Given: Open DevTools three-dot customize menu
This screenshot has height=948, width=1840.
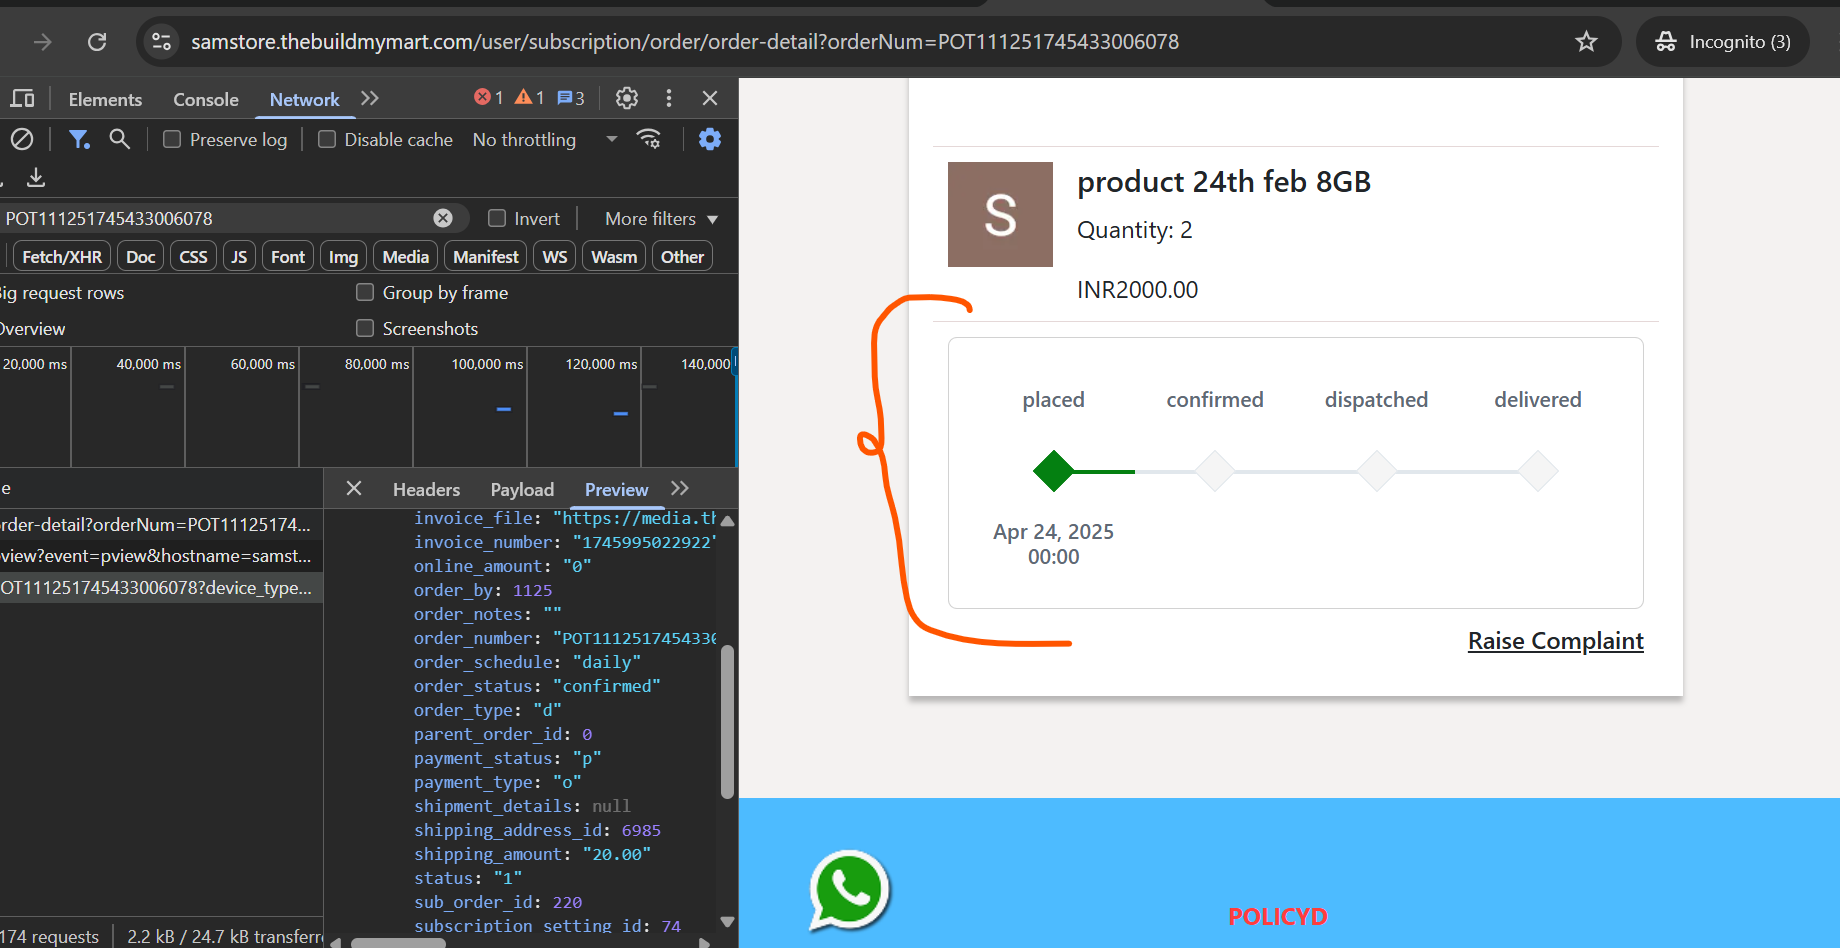Looking at the screenshot, I should pyautogui.click(x=669, y=98).
